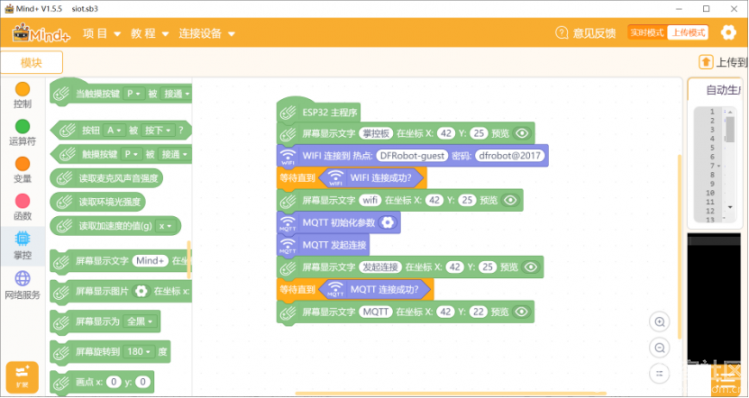Click fold arrow at code line 7
Screen dimensions: 749x398
tap(719, 166)
